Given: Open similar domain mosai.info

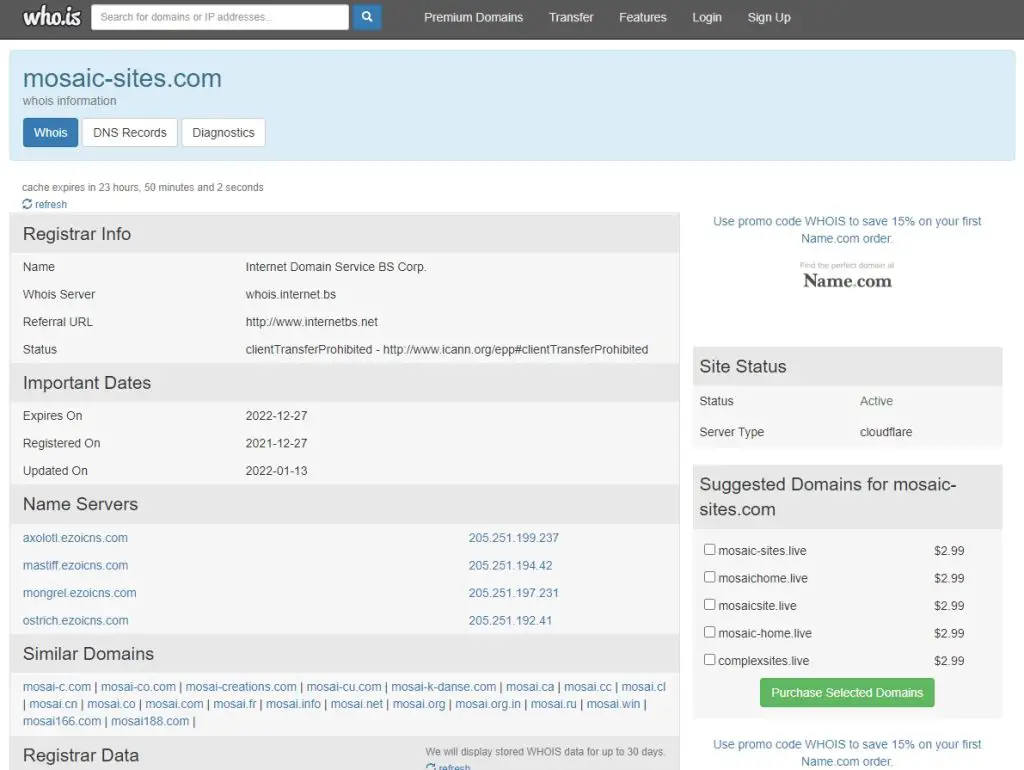Looking at the screenshot, I should click(293, 703).
